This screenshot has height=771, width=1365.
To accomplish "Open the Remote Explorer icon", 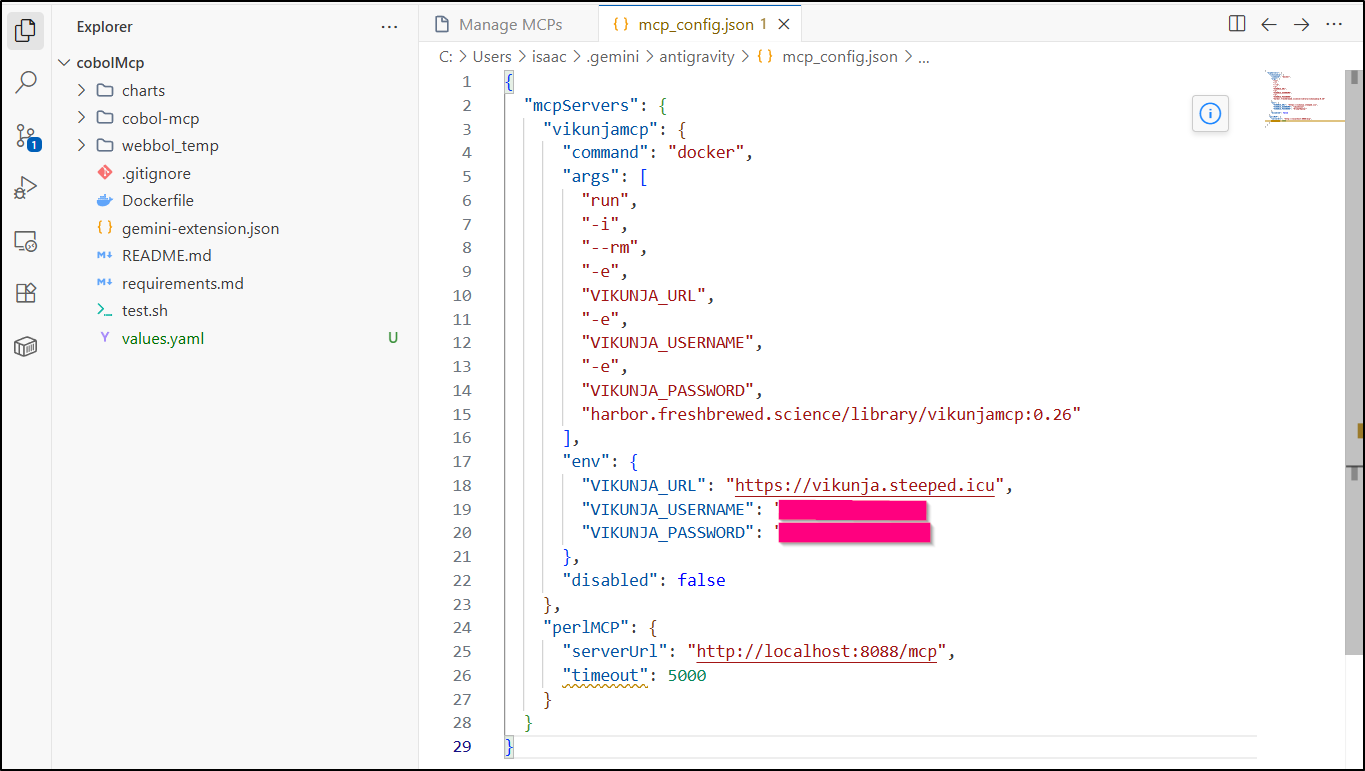I will tap(26, 241).
